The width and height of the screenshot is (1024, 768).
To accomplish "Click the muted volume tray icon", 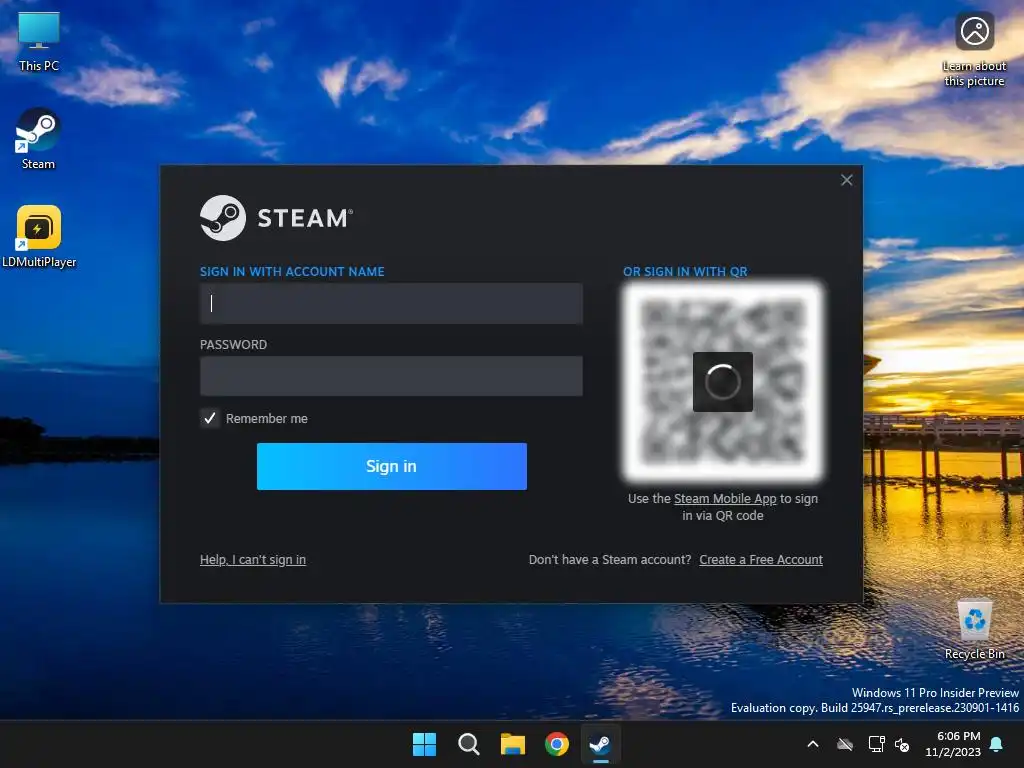I will pyautogui.click(x=903, y=744).
